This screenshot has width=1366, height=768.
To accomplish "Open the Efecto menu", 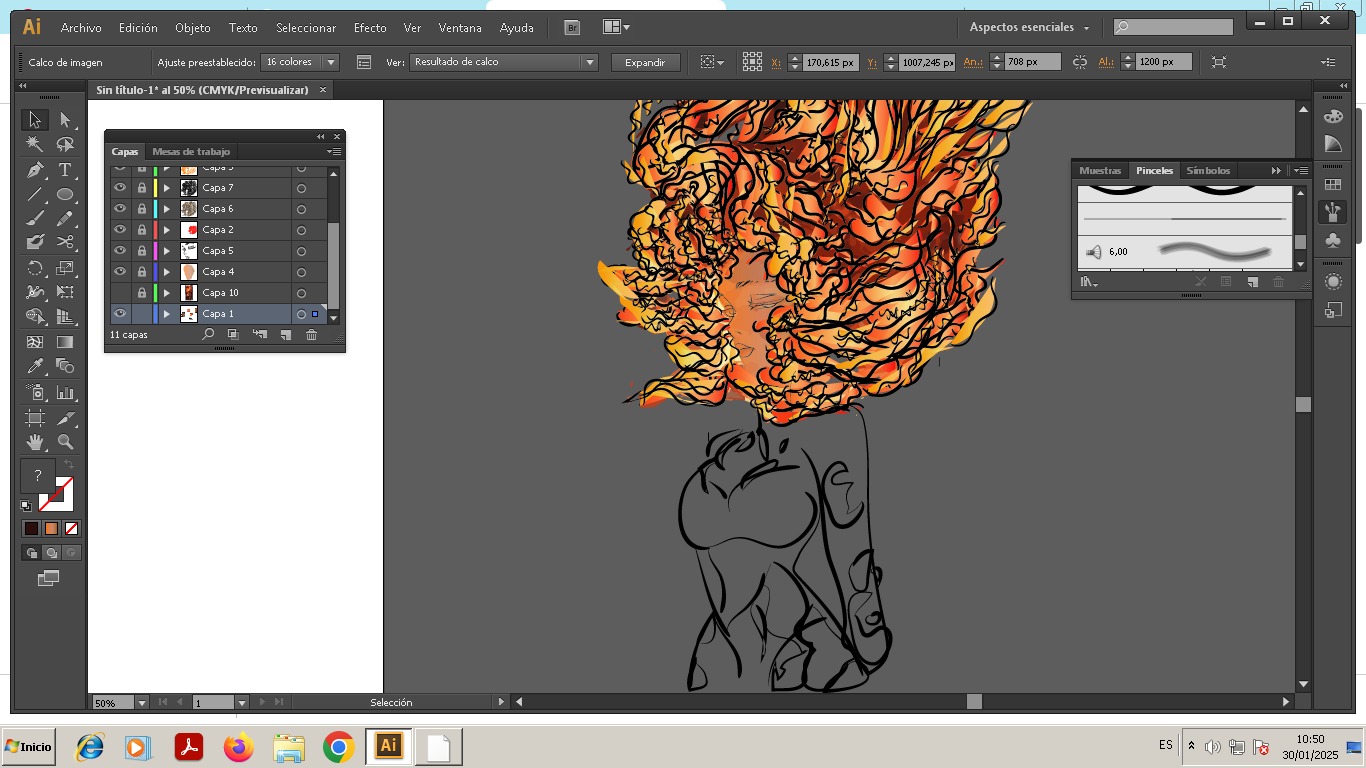I will coord(370,28).
